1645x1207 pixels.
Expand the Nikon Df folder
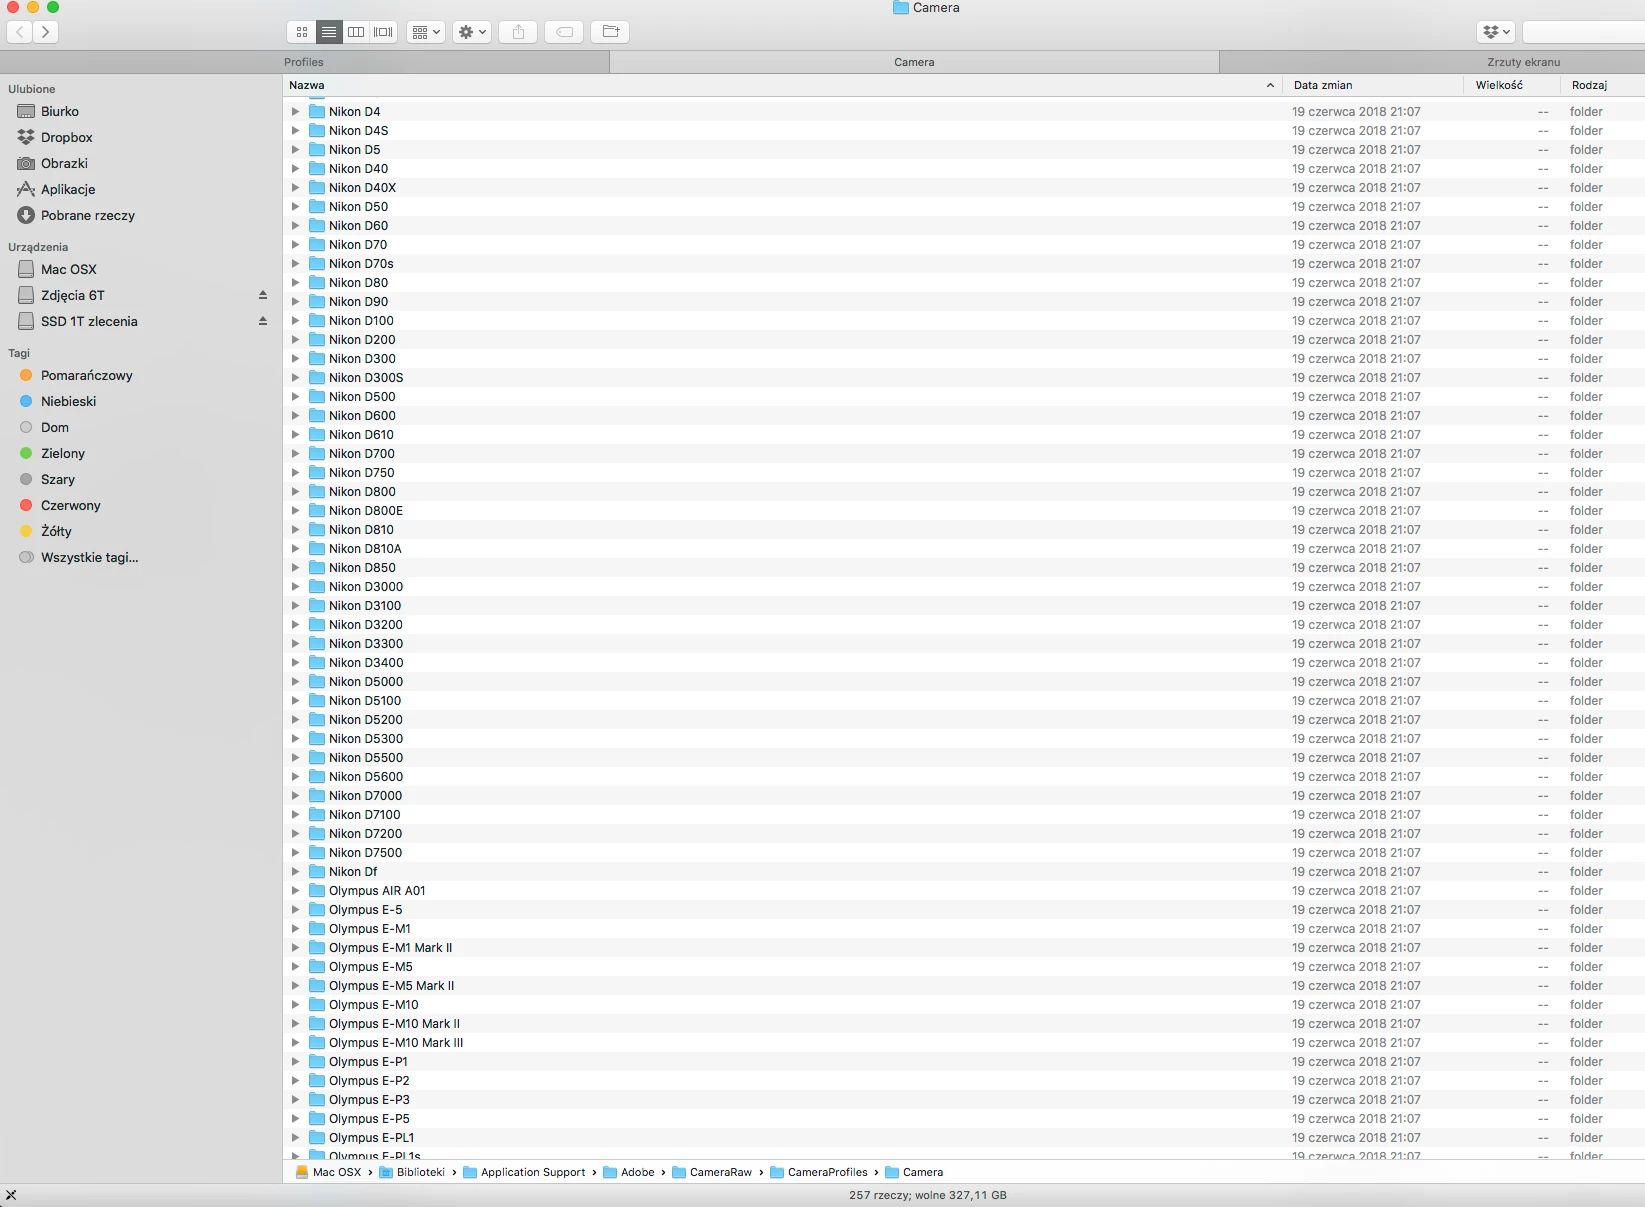[x=295, y=871]
